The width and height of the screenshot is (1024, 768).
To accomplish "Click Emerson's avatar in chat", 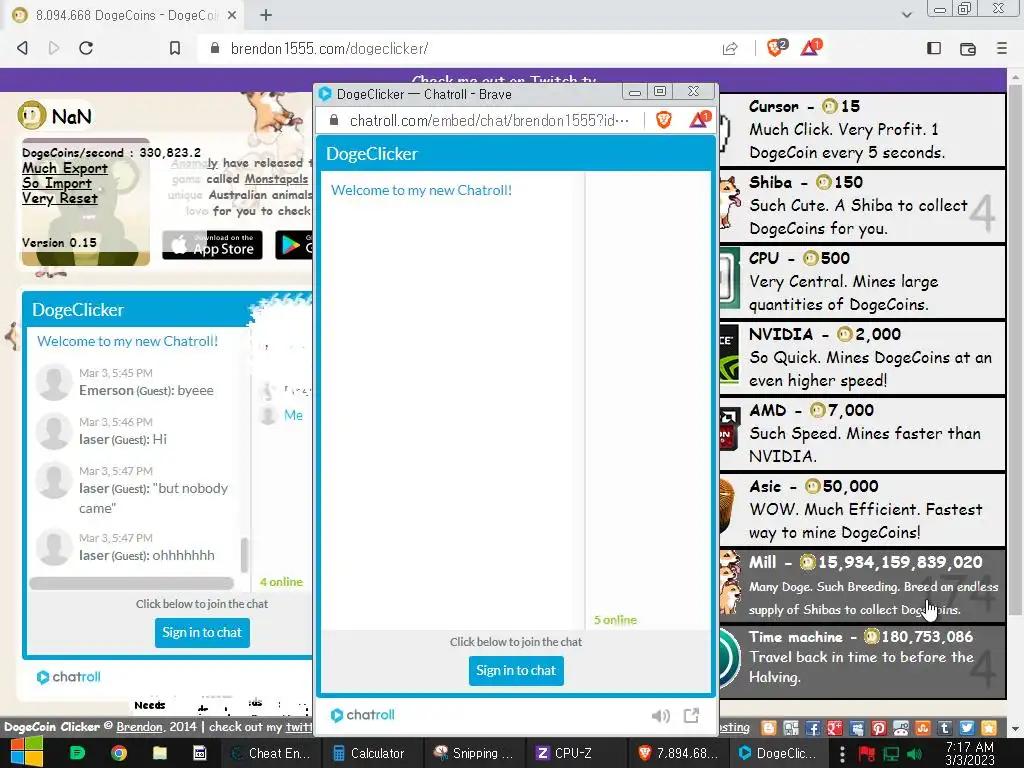I will coord(54,382).
